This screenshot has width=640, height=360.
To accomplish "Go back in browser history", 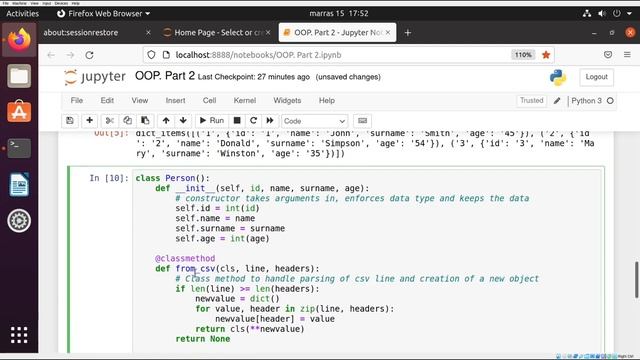I will 51,55.
